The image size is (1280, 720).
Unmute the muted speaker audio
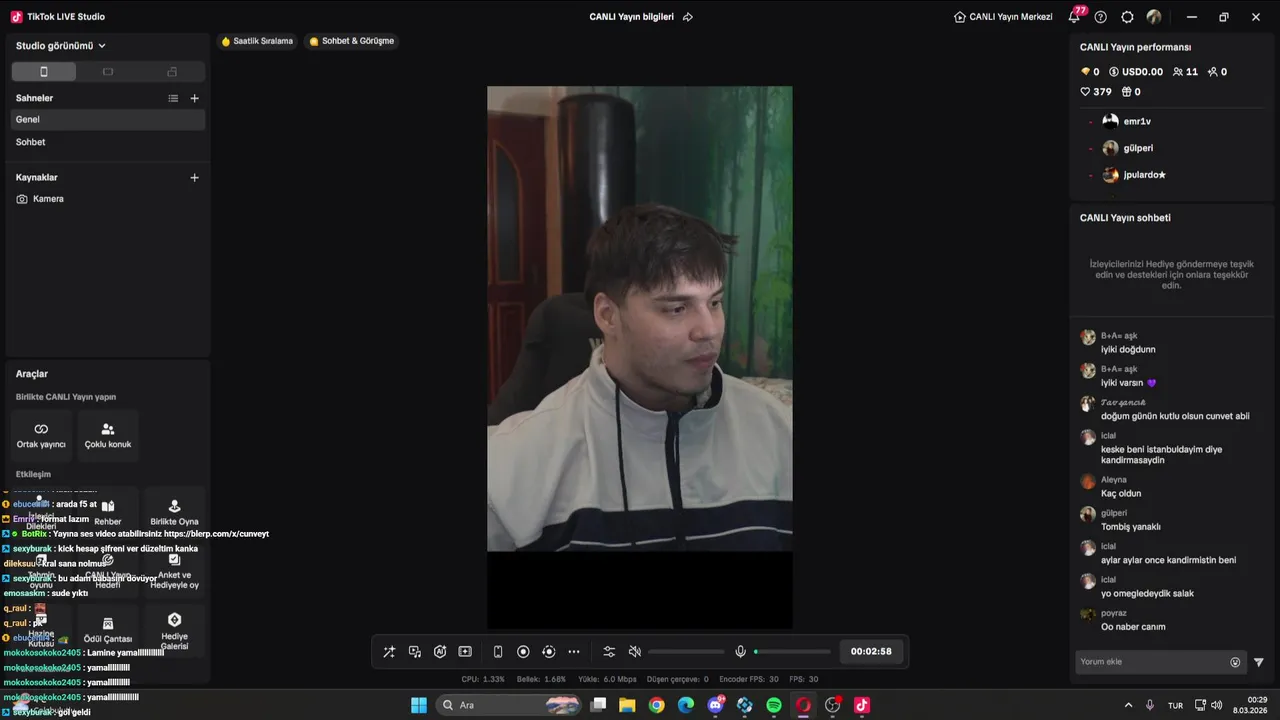(x=634, y=652)
